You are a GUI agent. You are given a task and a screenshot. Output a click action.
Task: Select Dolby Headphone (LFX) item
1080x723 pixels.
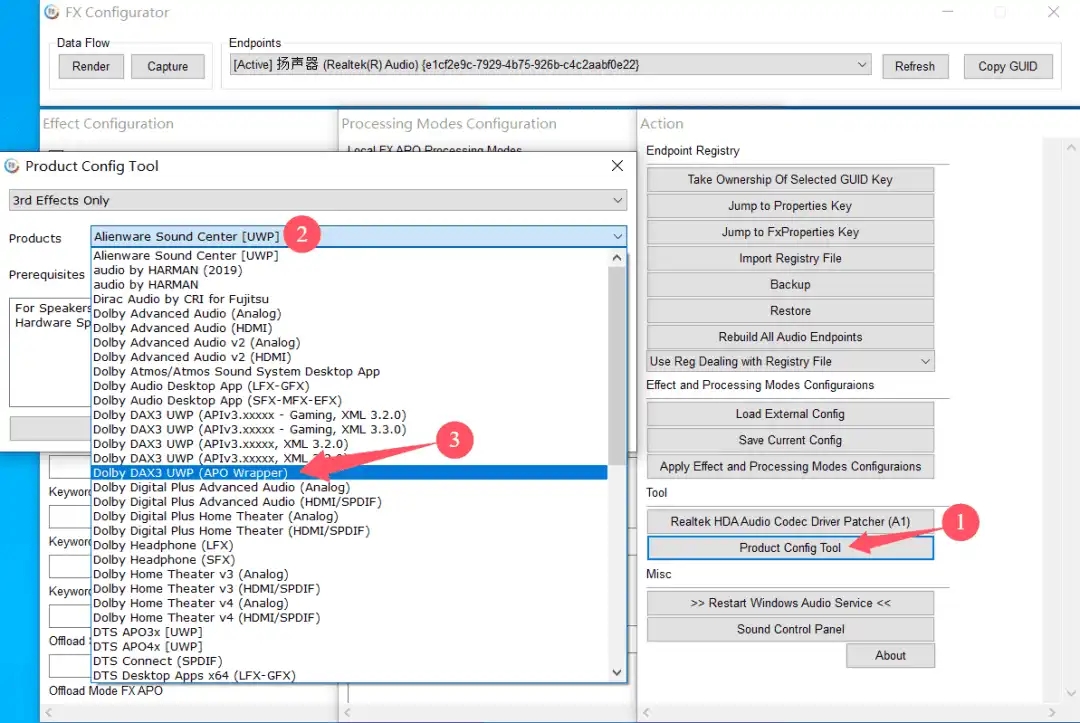(350, 545)
